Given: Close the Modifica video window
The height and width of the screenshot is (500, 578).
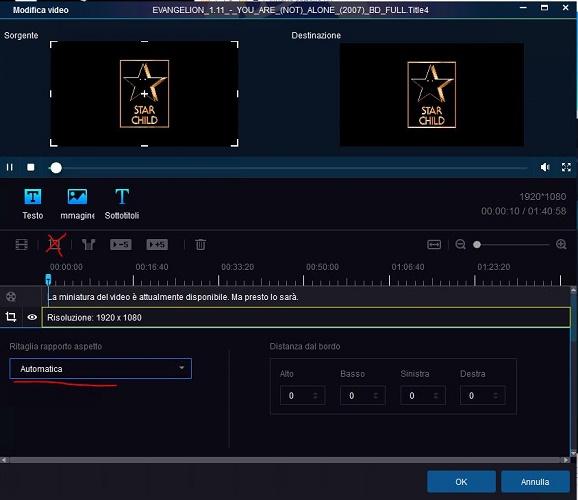Looking at the screenshot, I should [565, 7].
